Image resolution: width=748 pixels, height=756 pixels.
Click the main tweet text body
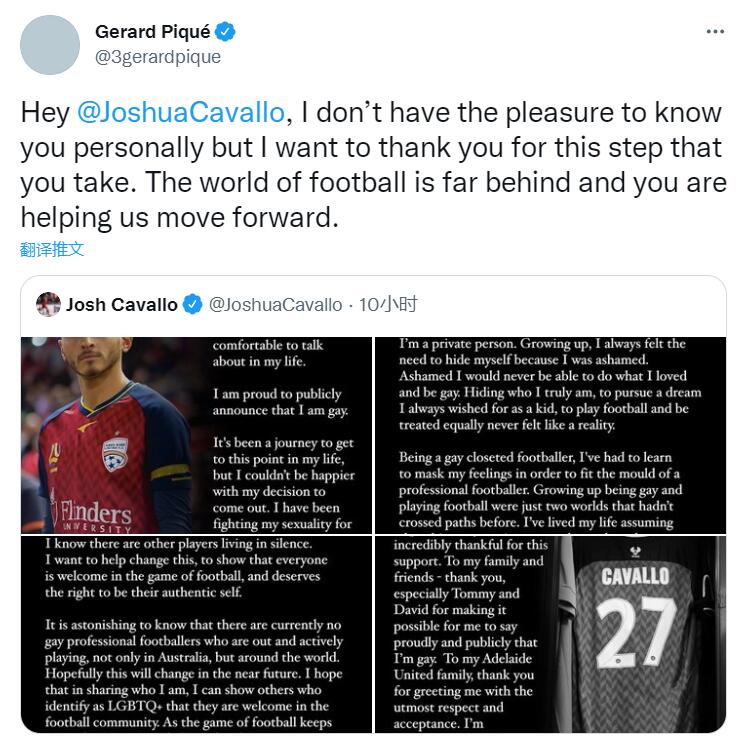(x=373, y=165)
